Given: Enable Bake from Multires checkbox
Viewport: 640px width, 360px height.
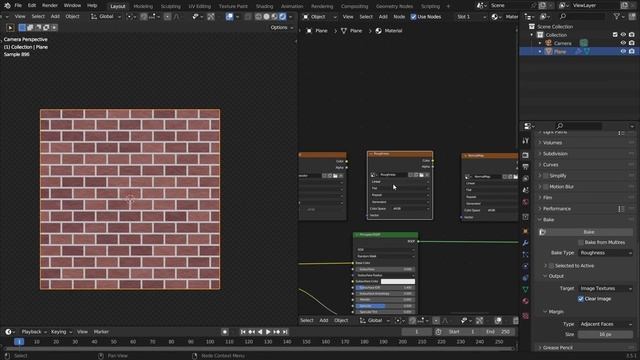Looking at the screenshot, I should (x=581, y=242).
